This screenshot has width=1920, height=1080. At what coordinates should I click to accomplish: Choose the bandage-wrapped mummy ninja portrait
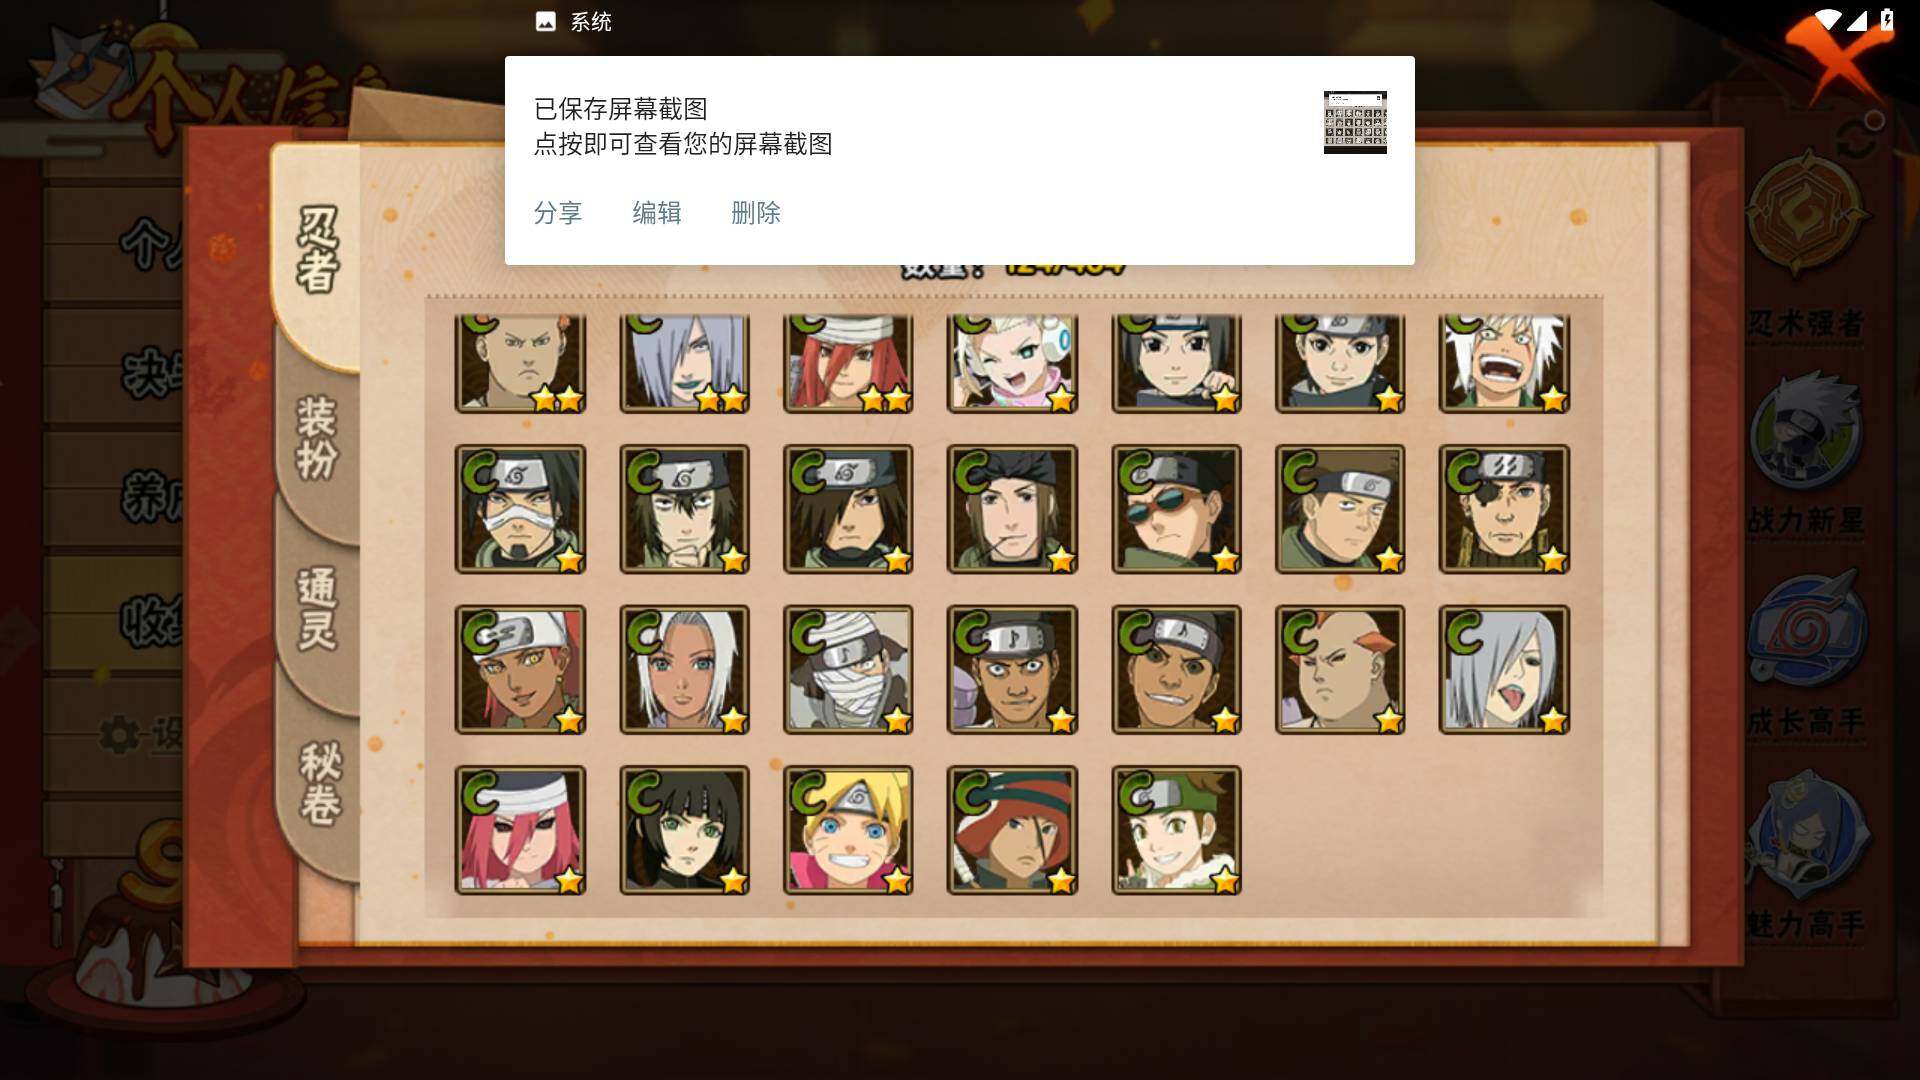(x=848, y=669)
